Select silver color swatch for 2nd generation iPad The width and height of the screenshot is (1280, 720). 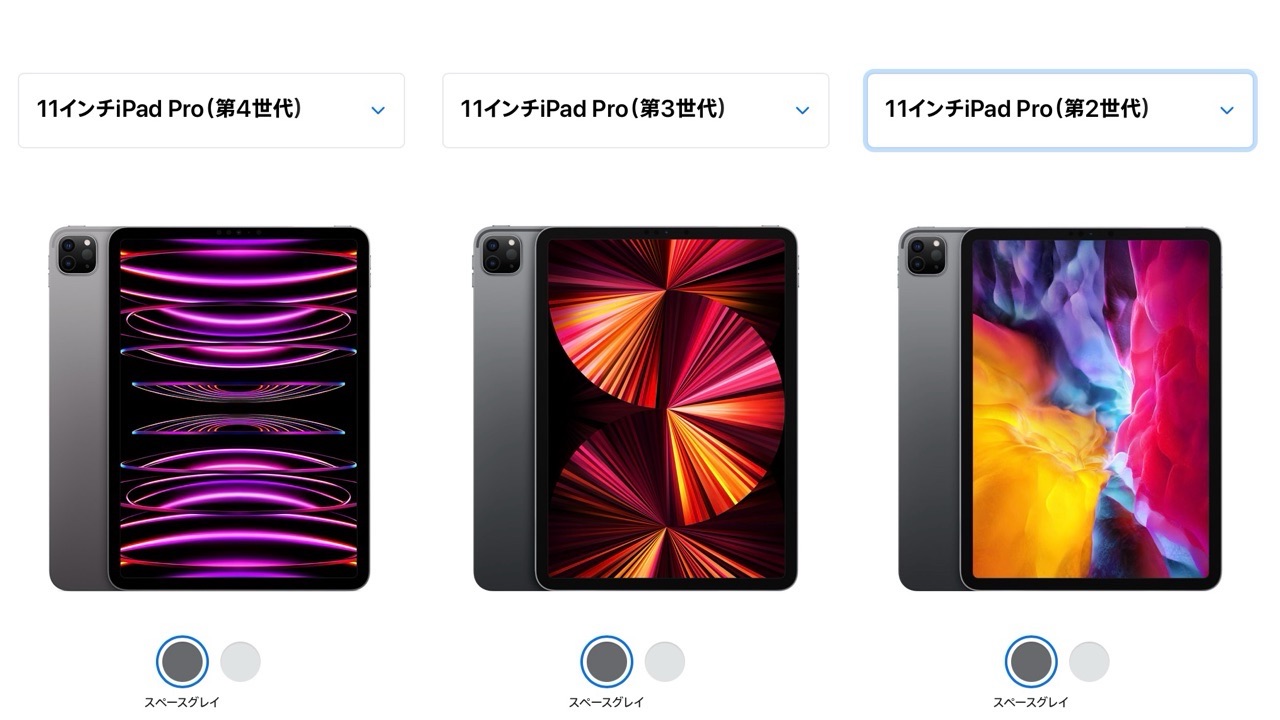pos(1089,662)
